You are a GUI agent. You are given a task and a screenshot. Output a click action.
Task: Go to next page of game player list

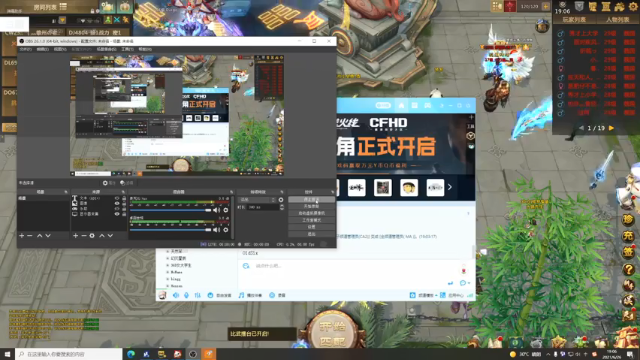[611, 128]
